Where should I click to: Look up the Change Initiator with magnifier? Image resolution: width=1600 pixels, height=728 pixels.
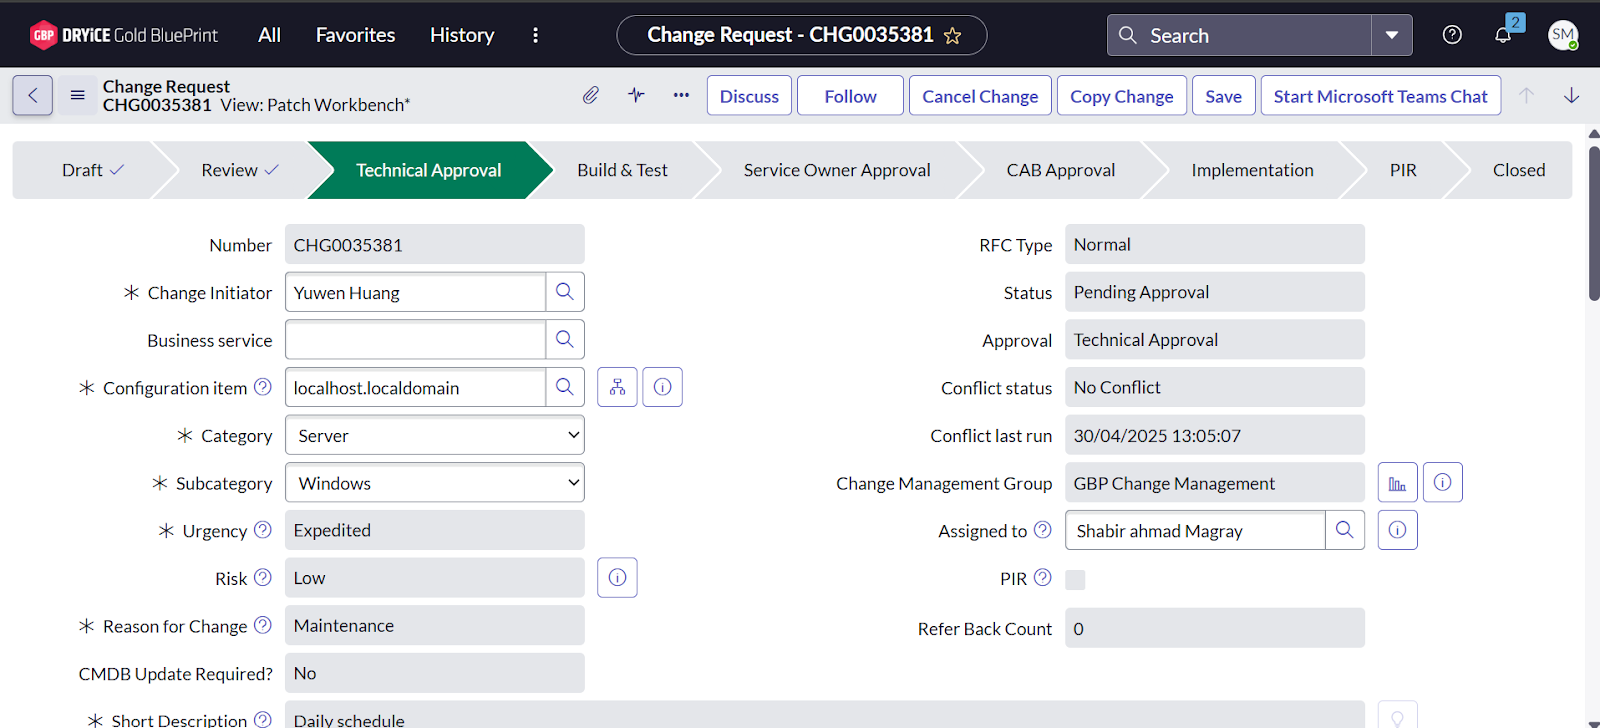[565, 292]
